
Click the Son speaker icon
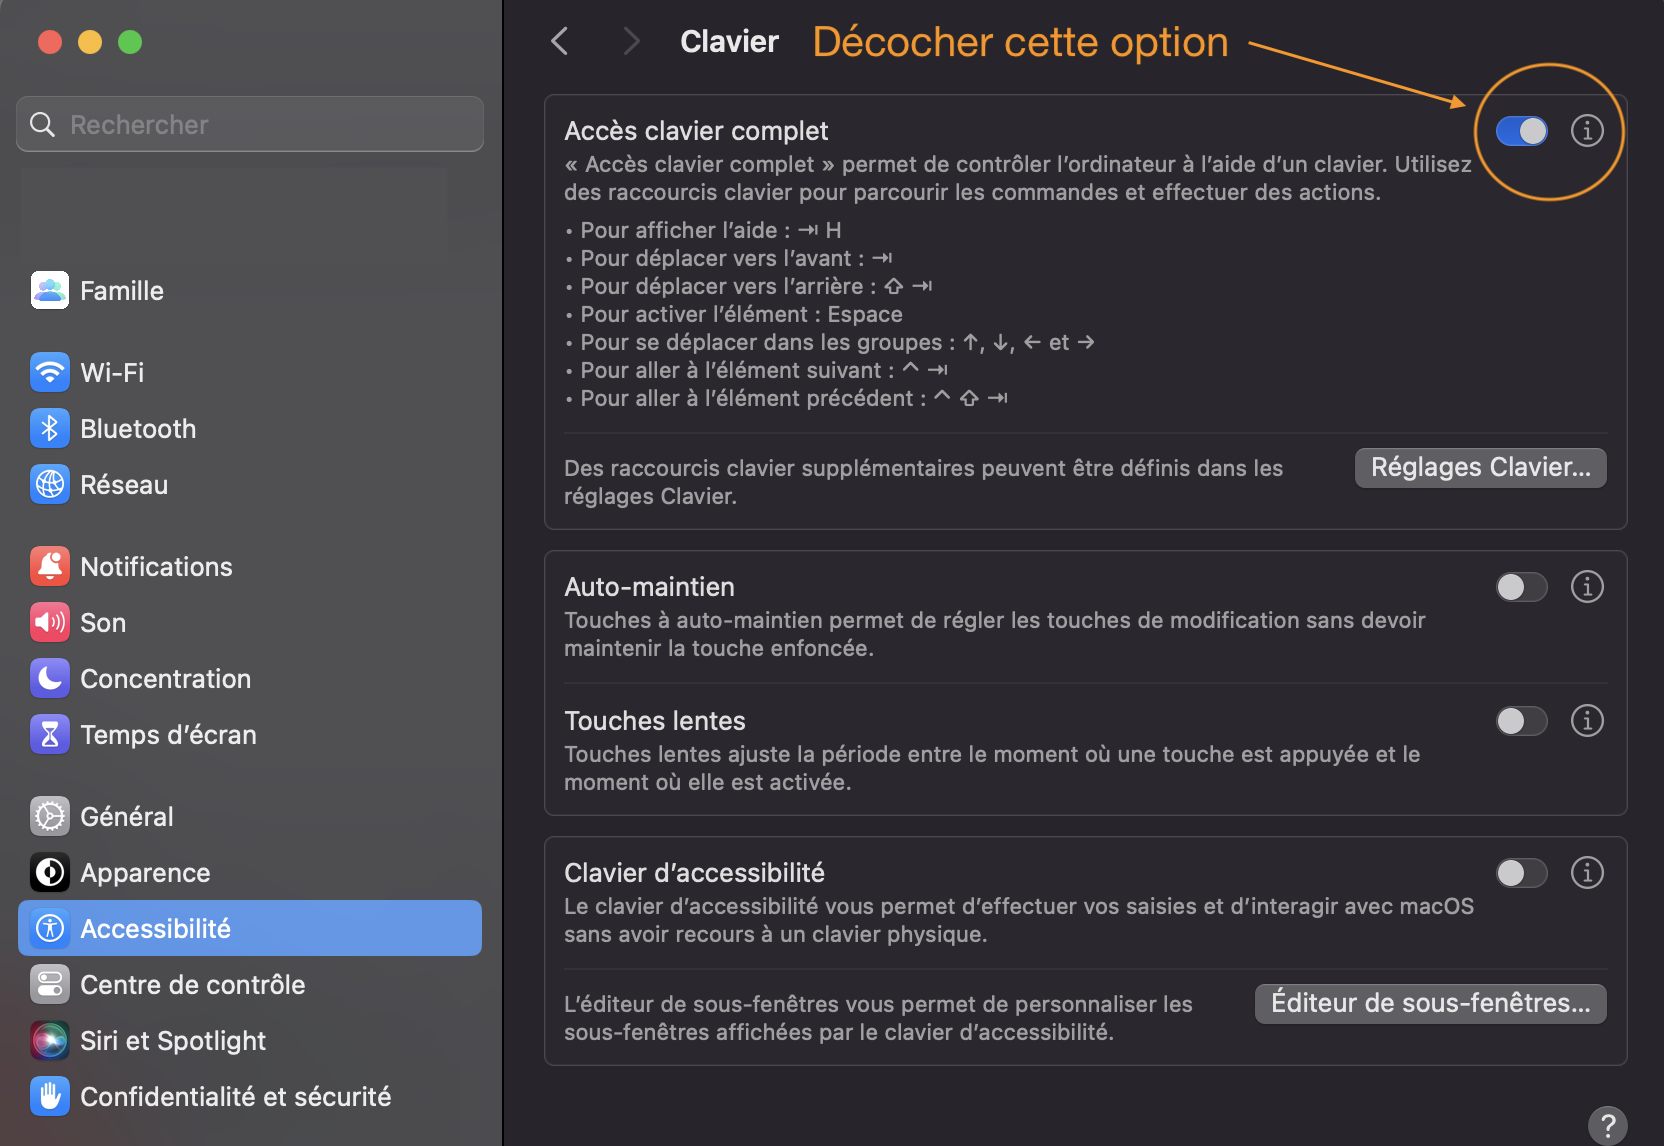50,622
